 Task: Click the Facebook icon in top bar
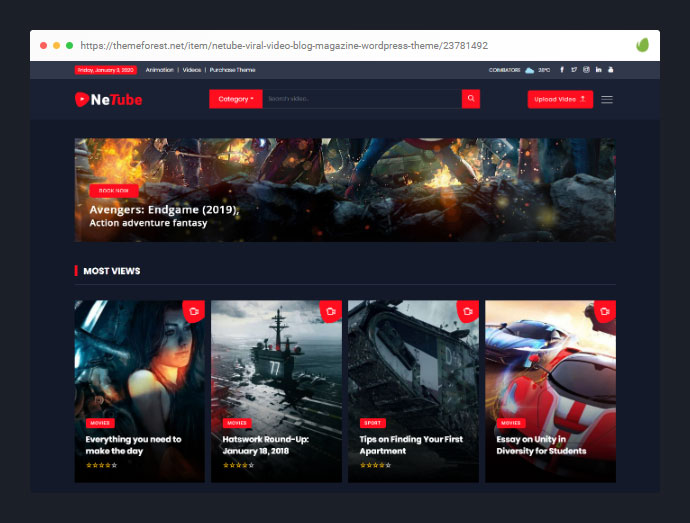562,70
